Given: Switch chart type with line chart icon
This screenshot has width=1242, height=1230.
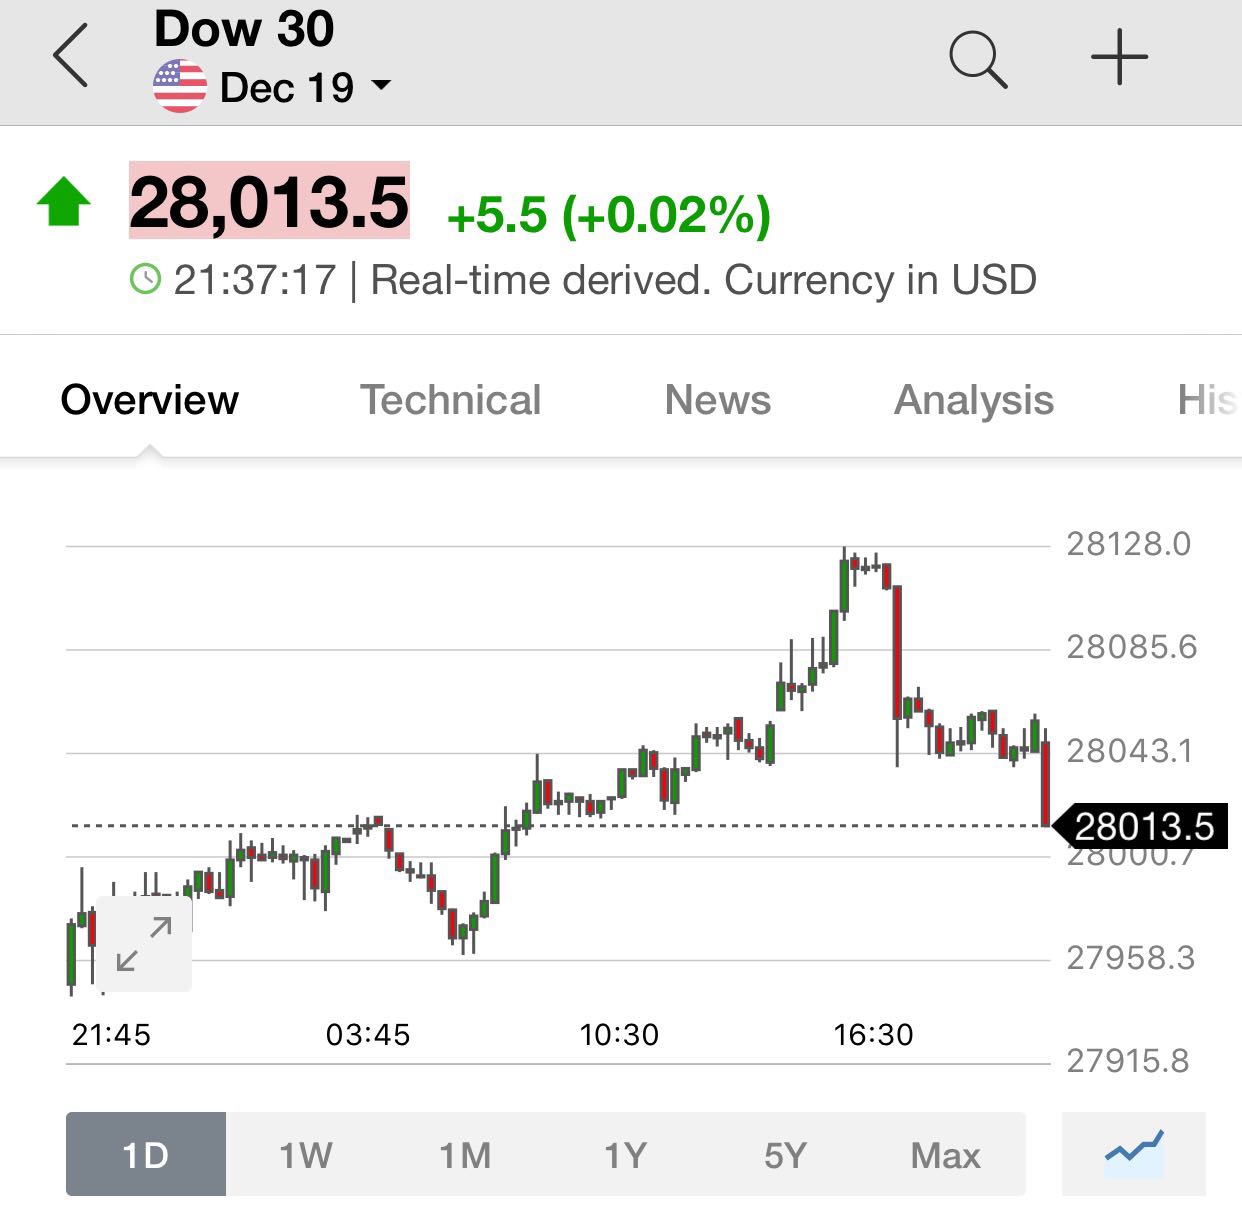Looking at the screenshot, I should coord(1134,1154).
